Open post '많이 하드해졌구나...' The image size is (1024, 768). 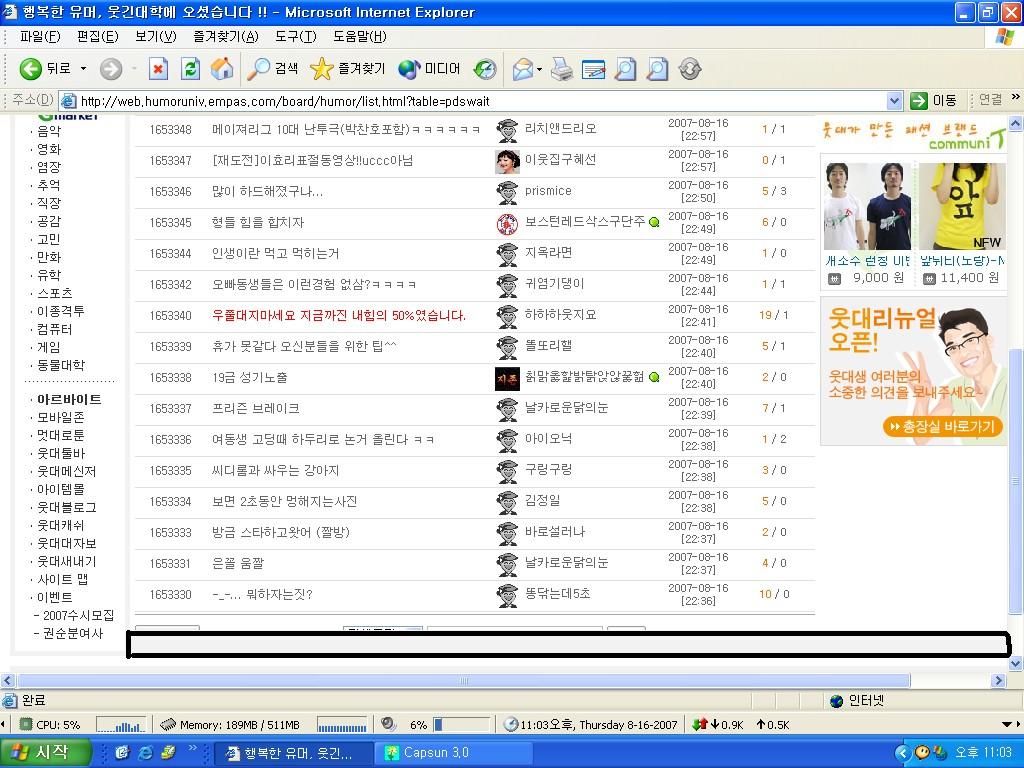tap(267, 191)
